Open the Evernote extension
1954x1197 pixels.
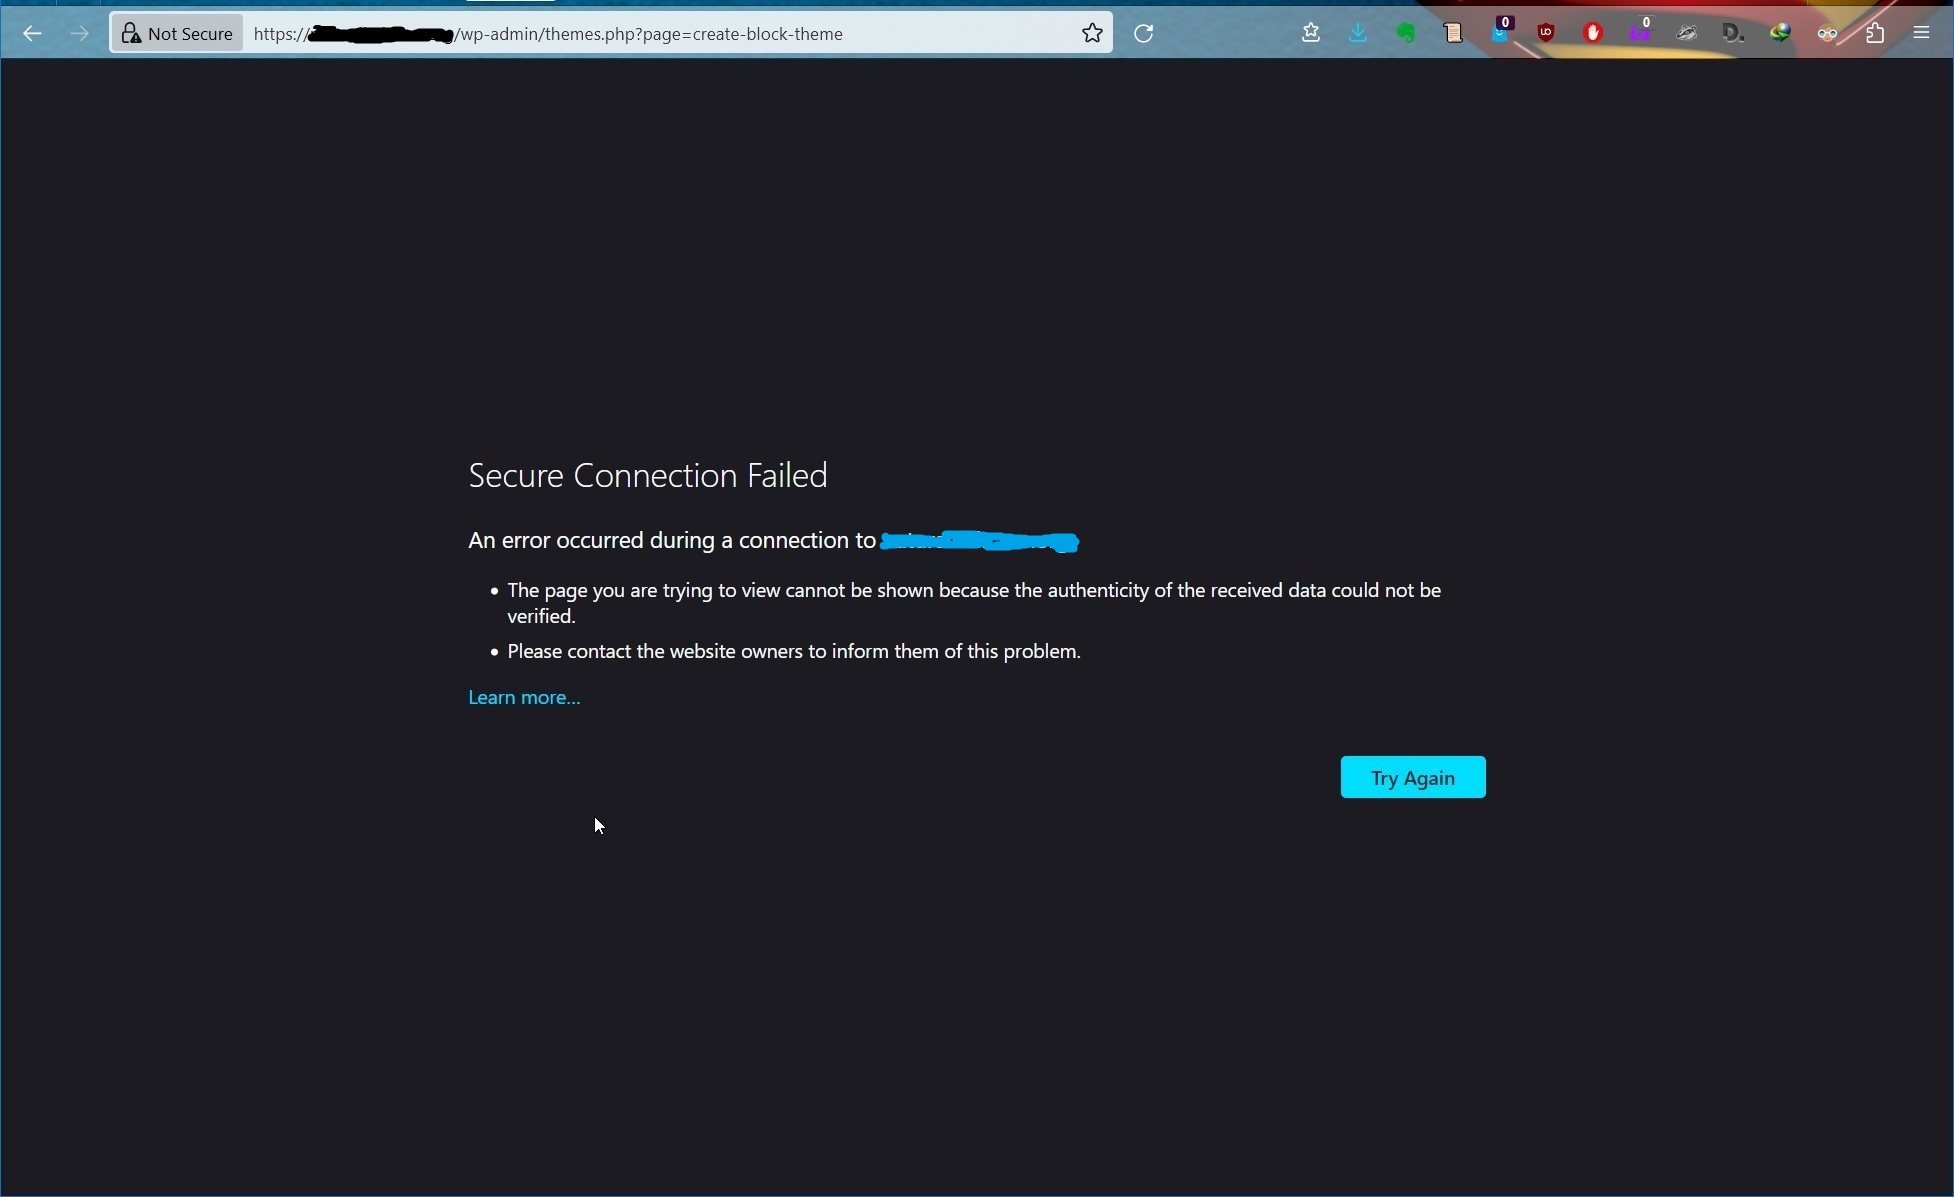[1404, 32]
